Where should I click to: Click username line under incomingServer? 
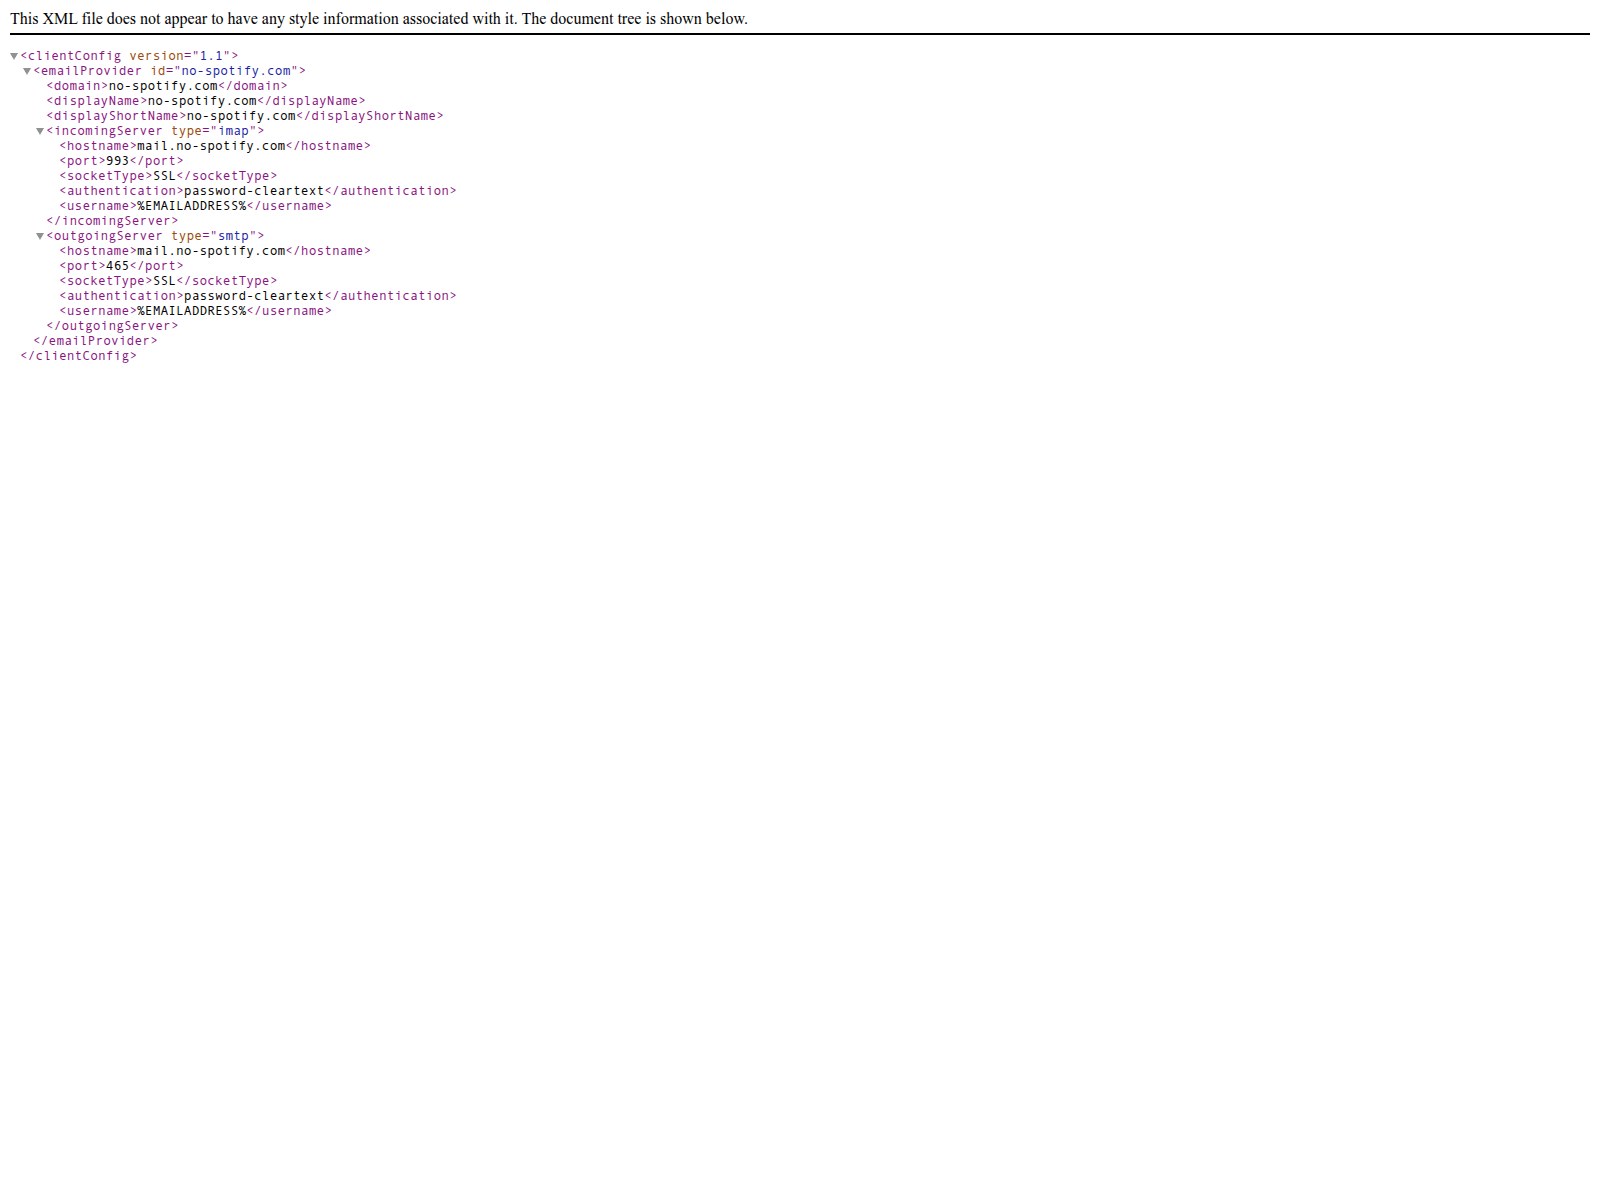coord(195,206)
